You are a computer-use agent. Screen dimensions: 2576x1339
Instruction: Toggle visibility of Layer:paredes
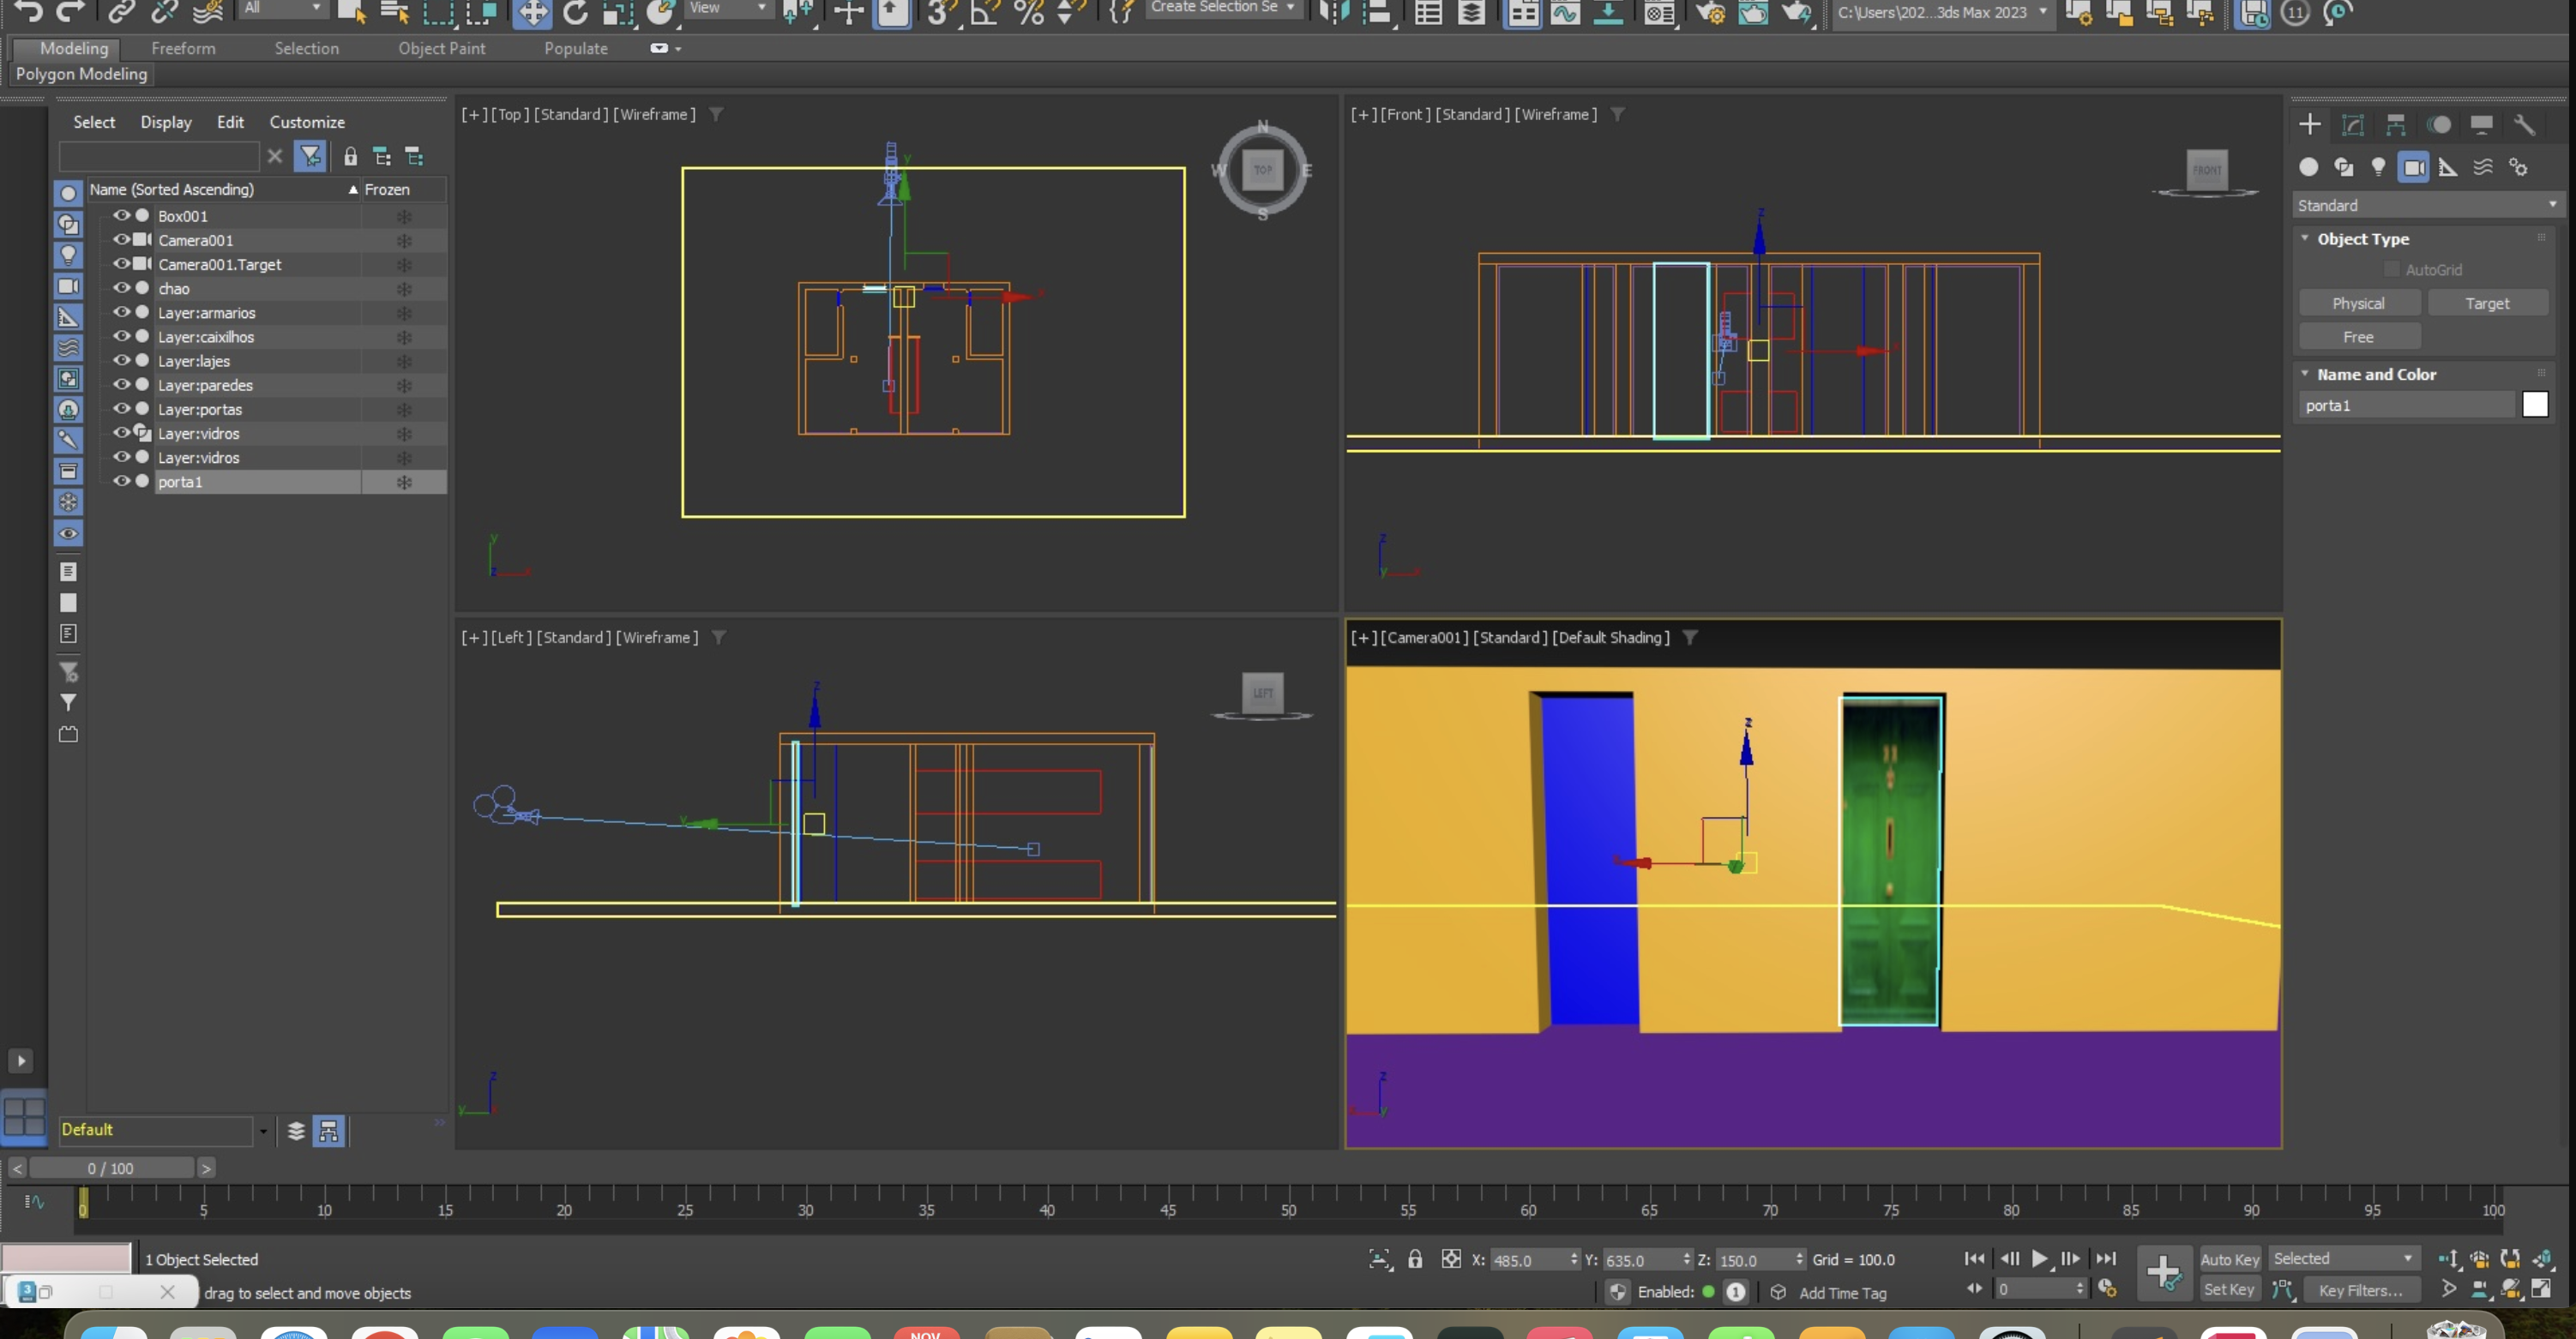pos(121,385)
